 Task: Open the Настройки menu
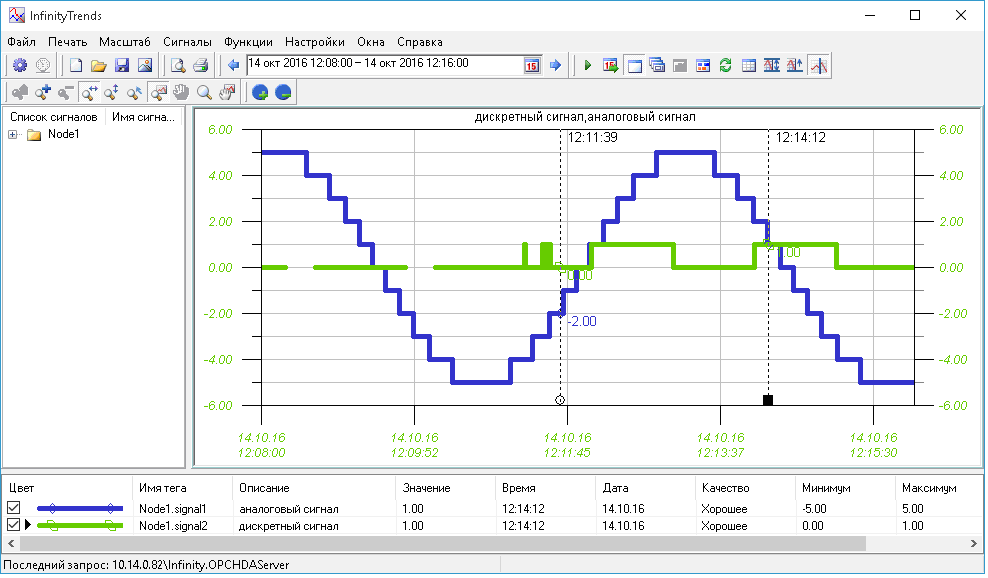pyautogui.click(x=314, y=42)
